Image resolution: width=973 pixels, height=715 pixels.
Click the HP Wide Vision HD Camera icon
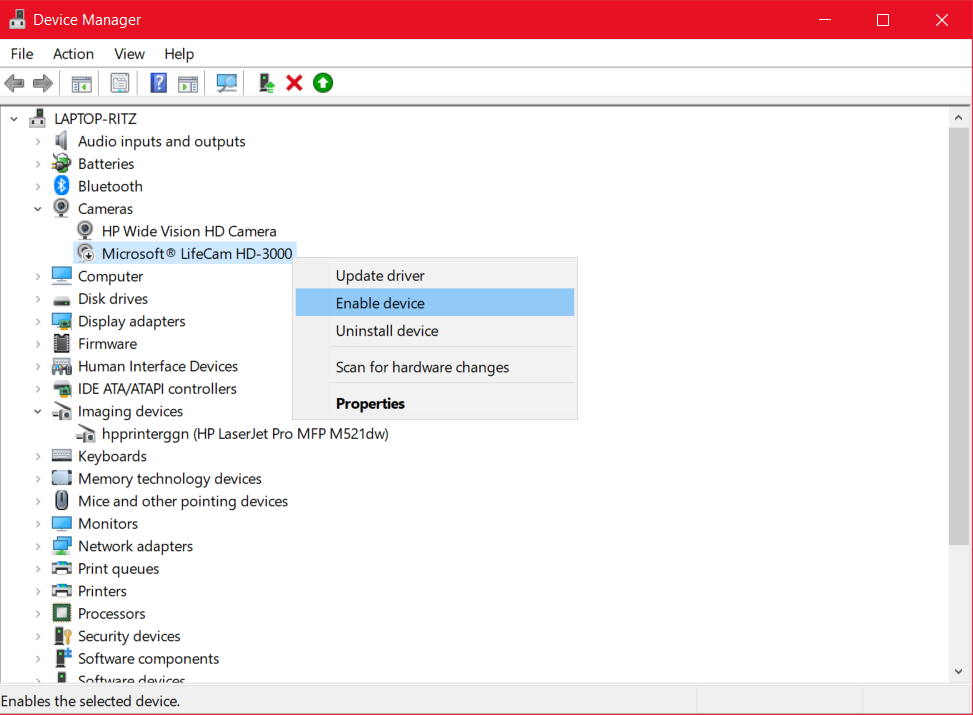tap(86, 231)
